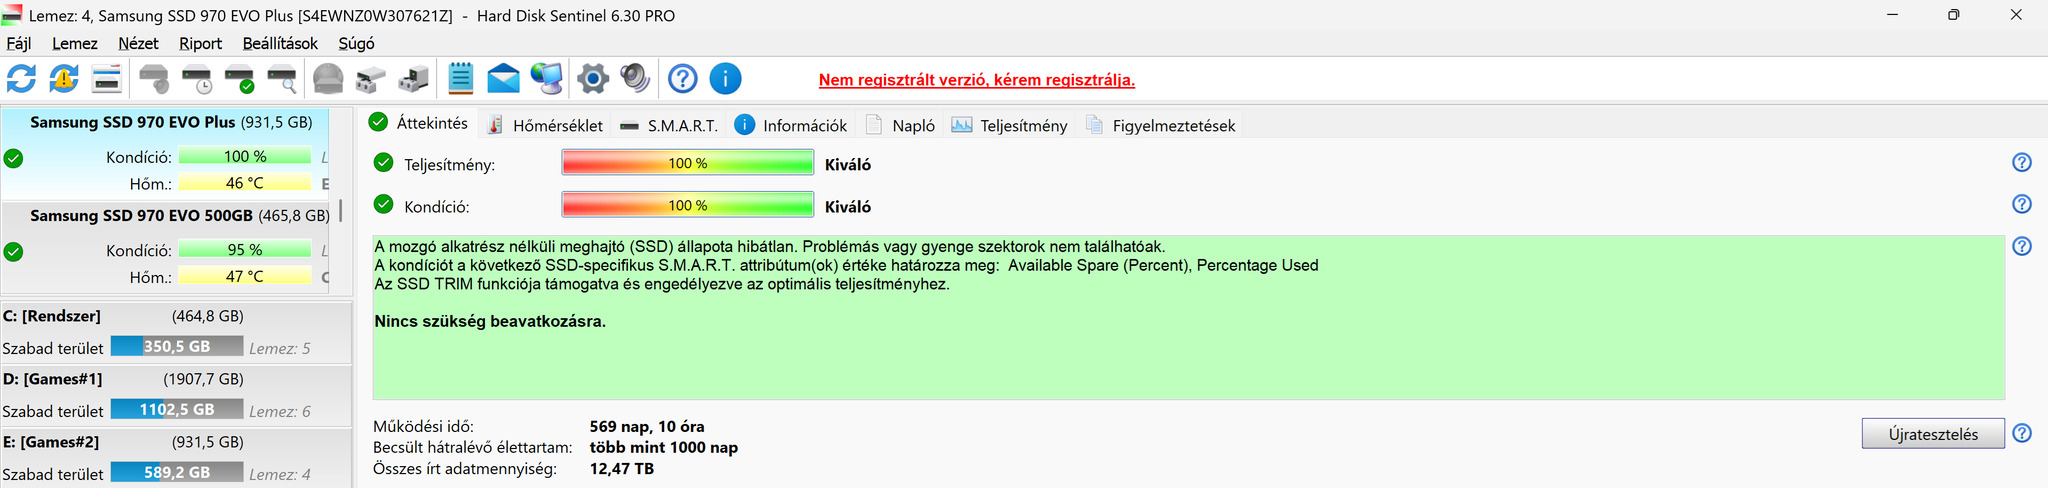Switch to the Információk tab

pos(791,125)
